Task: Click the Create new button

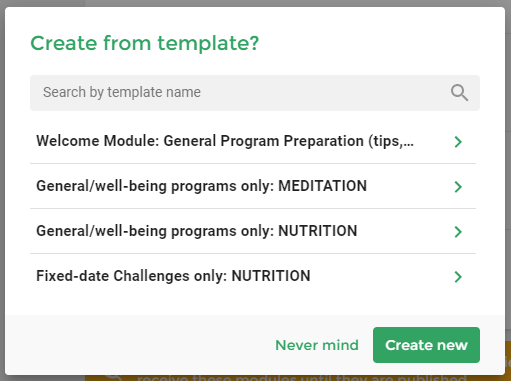Action: coord(426,345)
